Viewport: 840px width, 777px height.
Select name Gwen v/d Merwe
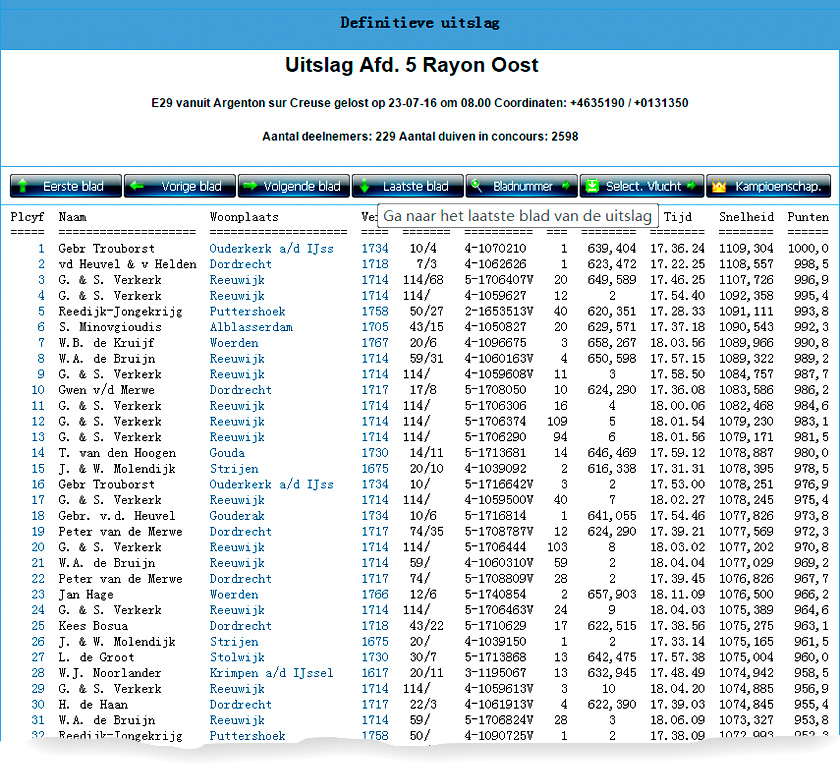click(x=107, y=390)
